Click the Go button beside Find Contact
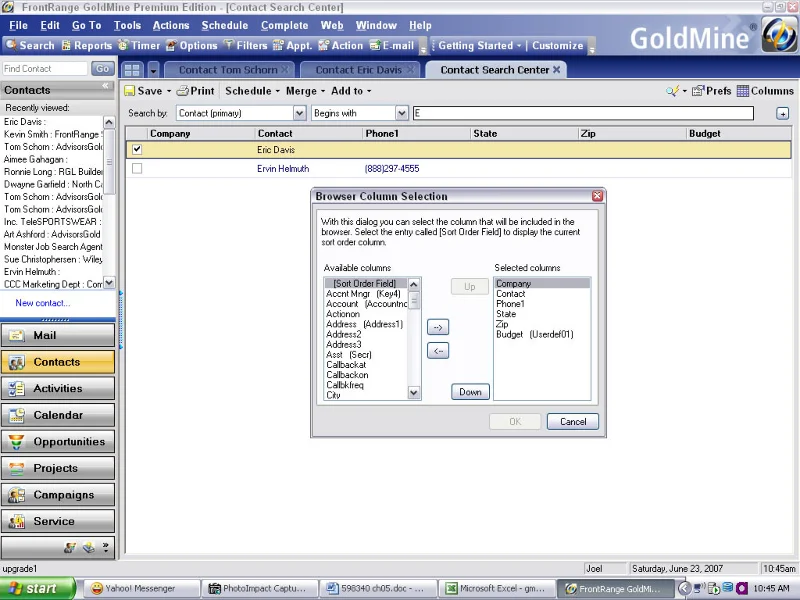Viewport: 800px width, 600px height. 103,68
